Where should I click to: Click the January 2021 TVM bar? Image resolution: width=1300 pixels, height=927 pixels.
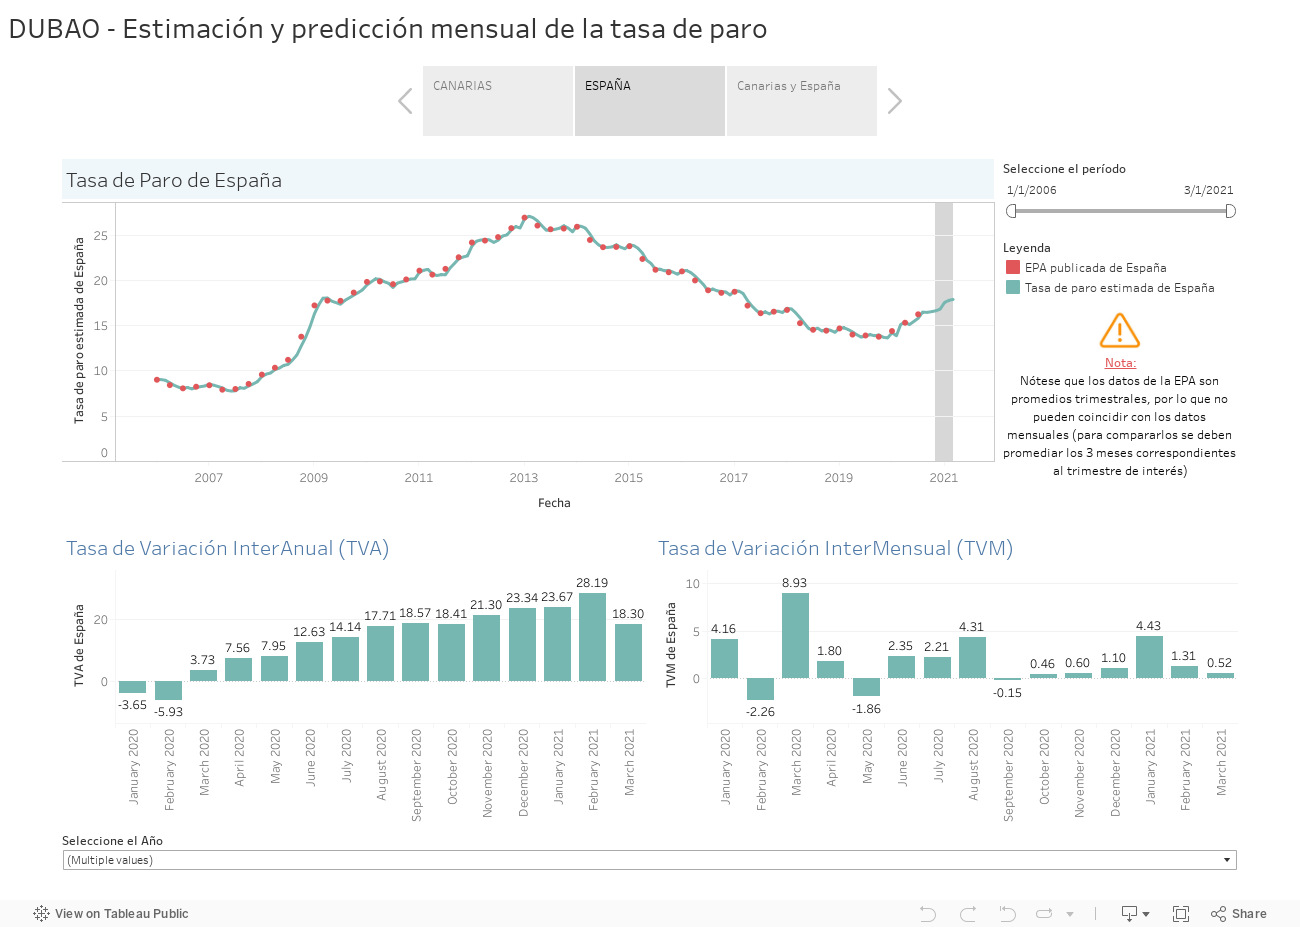(1149, 657)
